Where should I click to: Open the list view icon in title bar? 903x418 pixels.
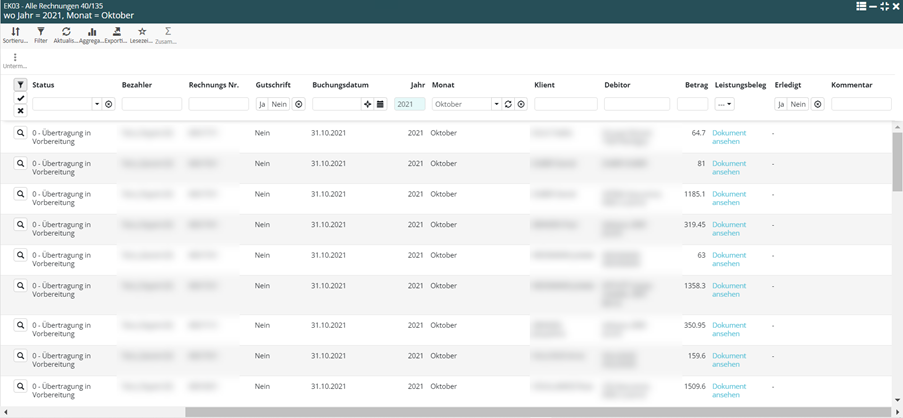(x=861, y=7)
